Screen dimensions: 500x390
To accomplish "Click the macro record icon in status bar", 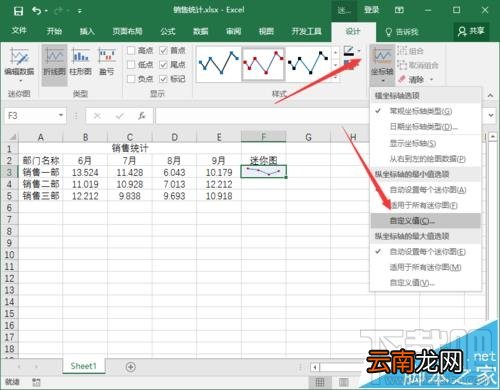I will coord(36,382).
